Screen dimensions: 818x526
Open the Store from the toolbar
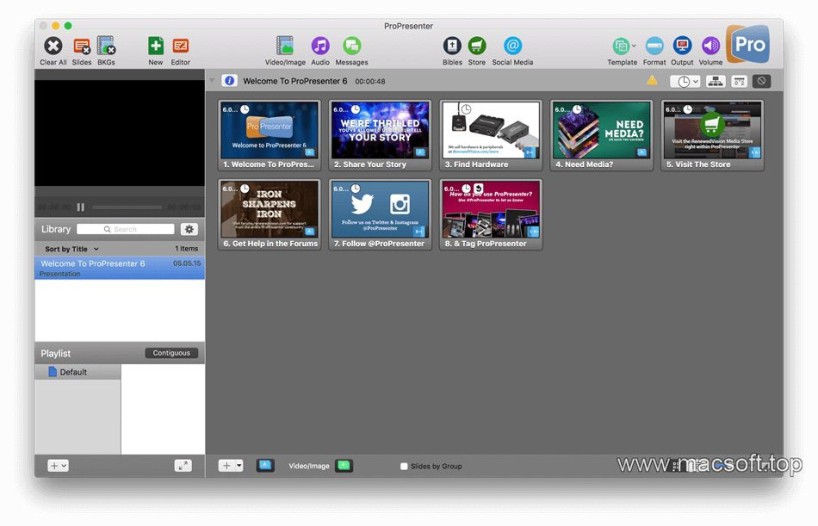click(x=477, y=46)
